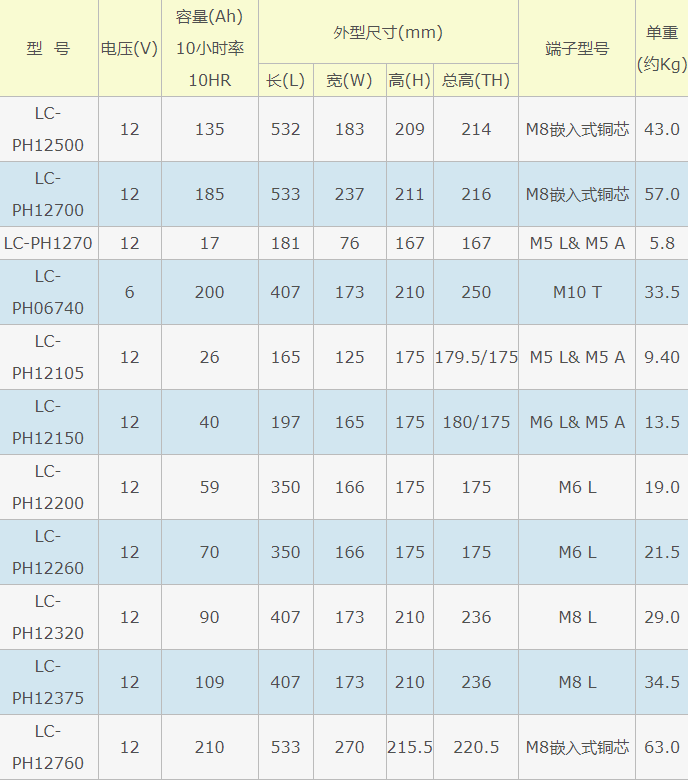Click the LC-PH12500 model cell
Image resolution: width=688 pixels, height=781 pixels.
(x=48, y=129)
